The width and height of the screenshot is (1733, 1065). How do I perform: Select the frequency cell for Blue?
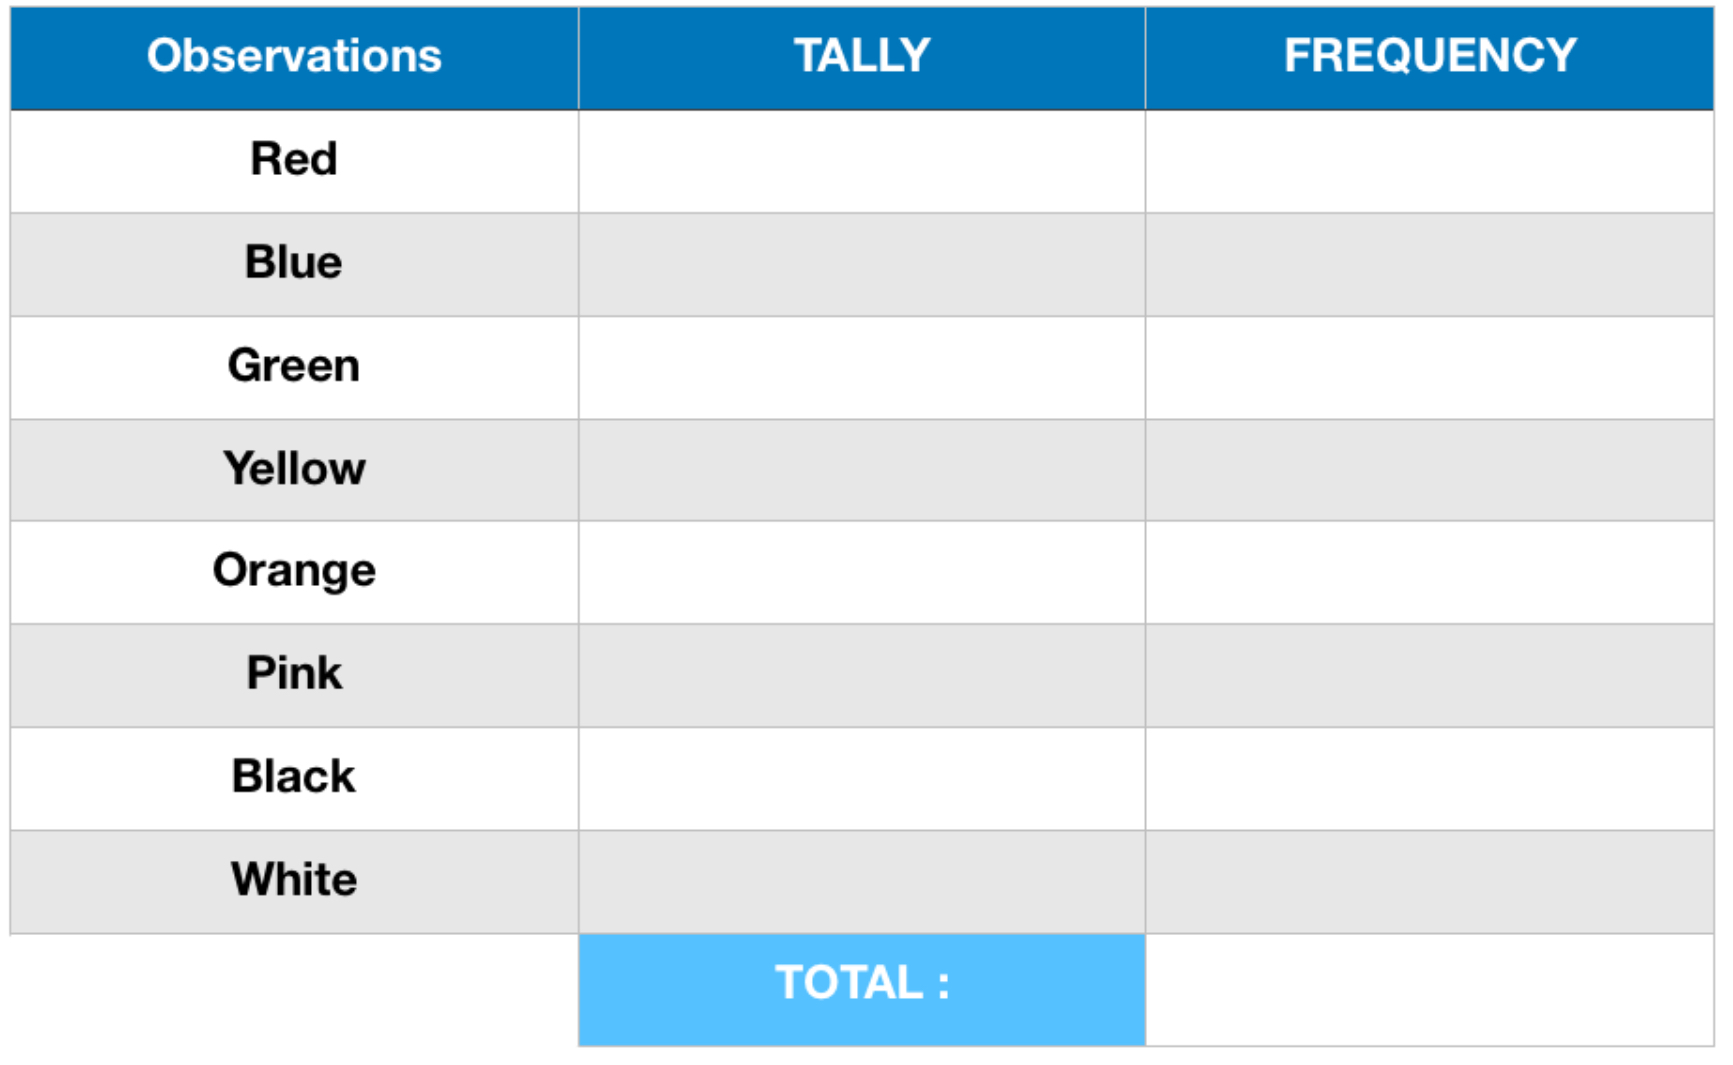click(1430, 264)
